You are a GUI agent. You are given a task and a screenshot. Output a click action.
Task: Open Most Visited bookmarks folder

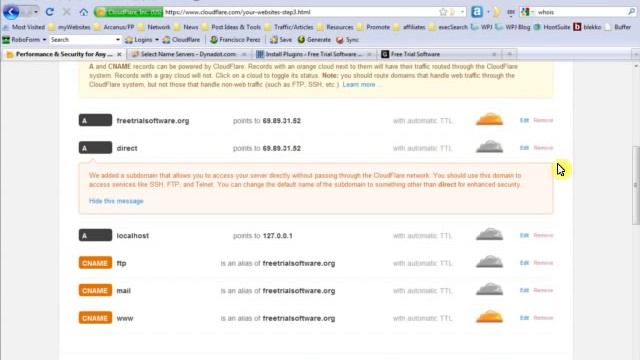tap(24, 27)
